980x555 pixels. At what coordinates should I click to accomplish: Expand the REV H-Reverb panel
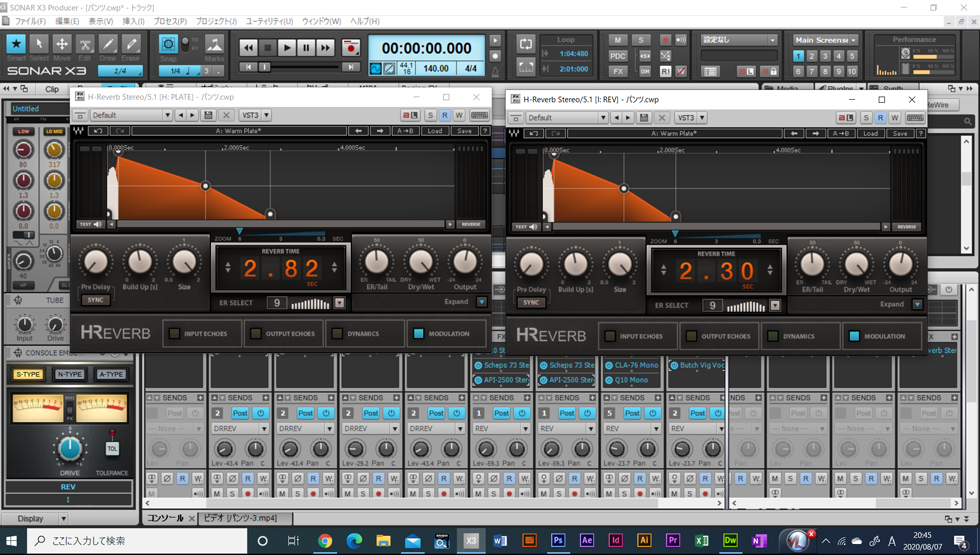tap(917, 304)
